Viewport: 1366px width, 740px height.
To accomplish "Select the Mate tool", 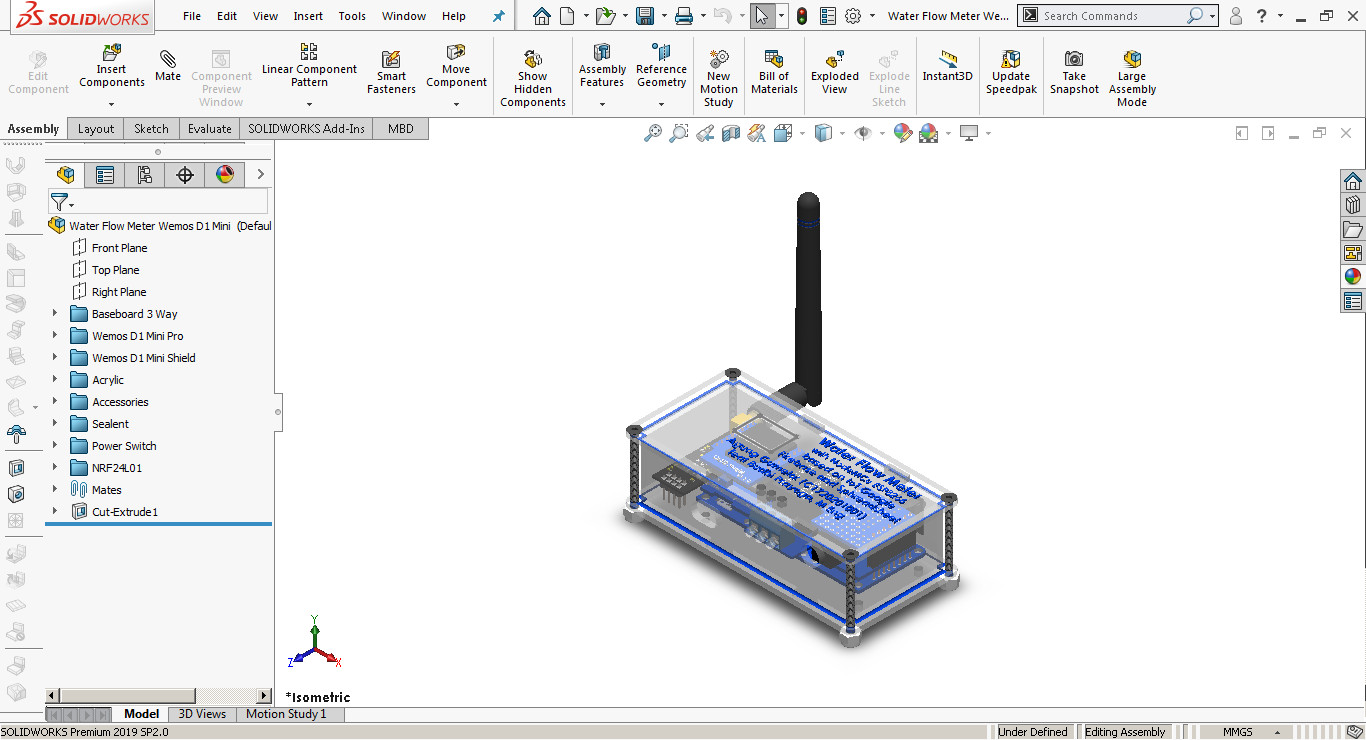I will click(168, 64).
